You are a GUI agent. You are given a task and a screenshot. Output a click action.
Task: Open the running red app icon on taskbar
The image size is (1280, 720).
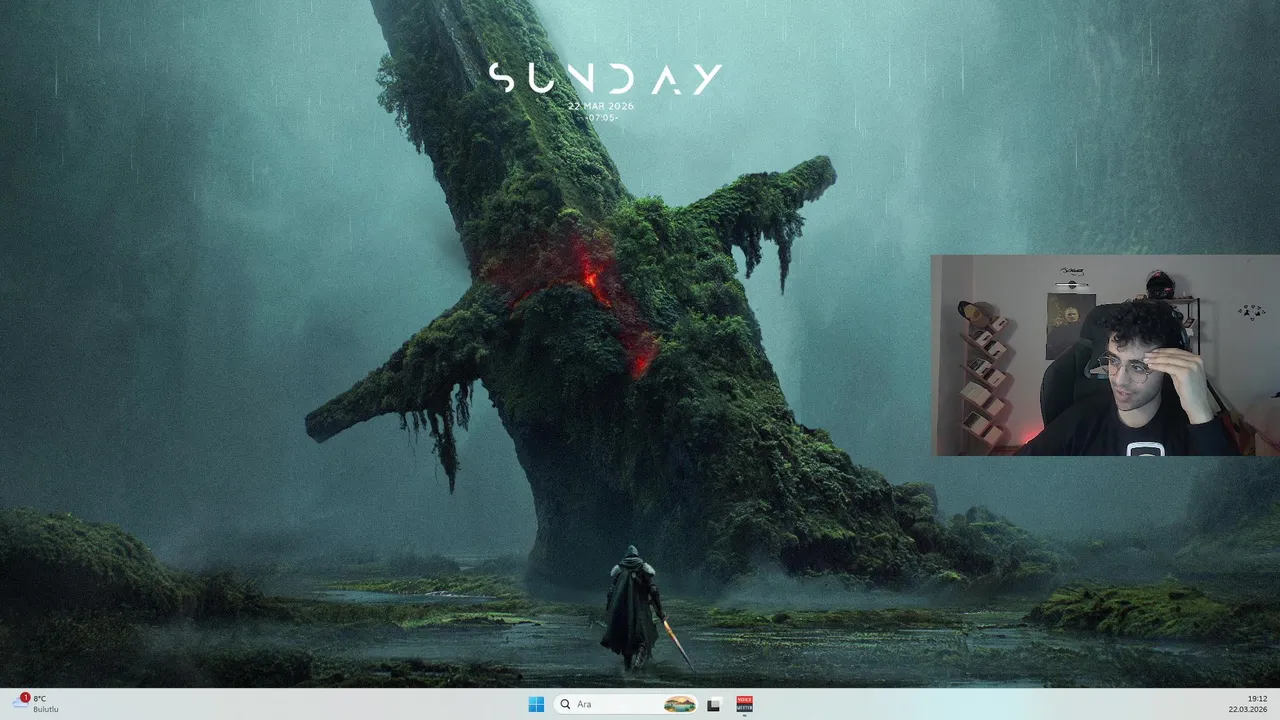point(744,704)
